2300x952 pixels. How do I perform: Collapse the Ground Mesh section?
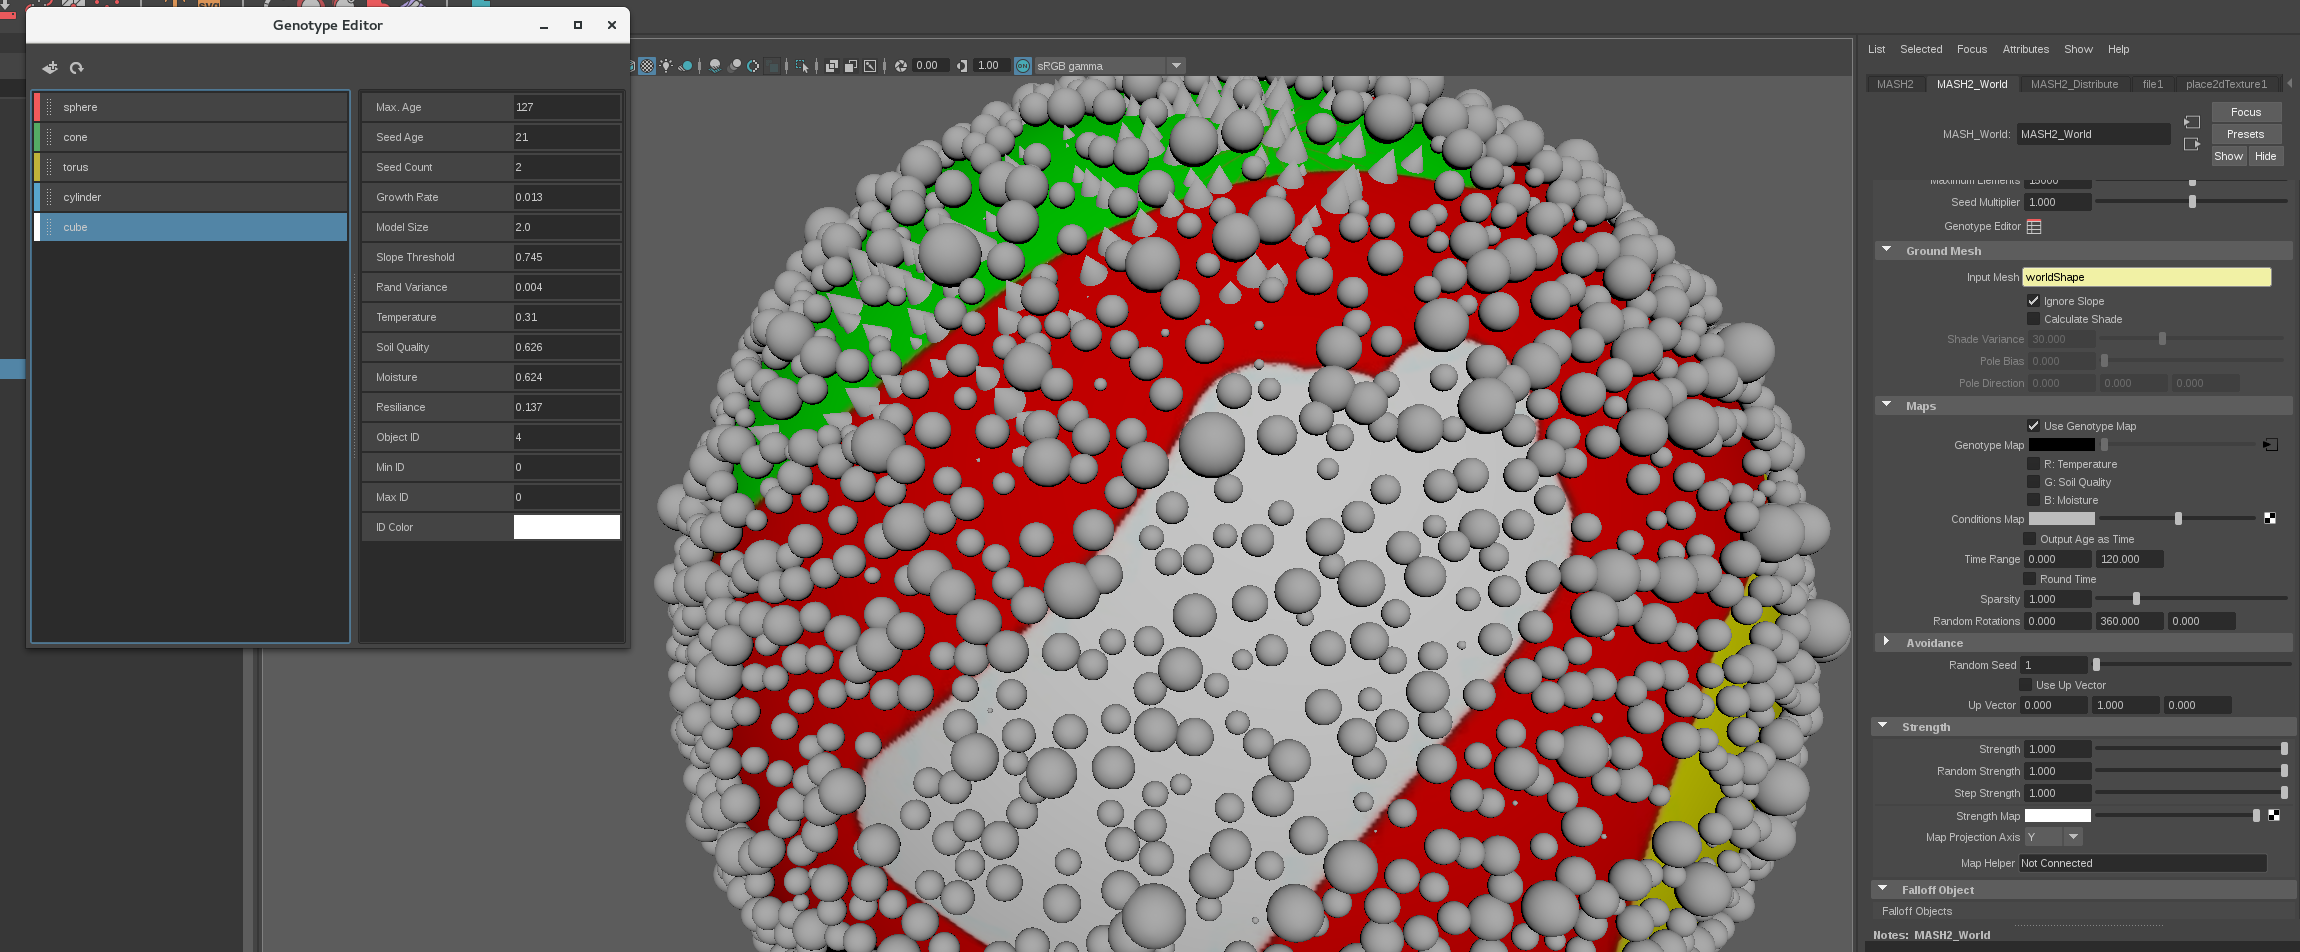pos(1886,249)
